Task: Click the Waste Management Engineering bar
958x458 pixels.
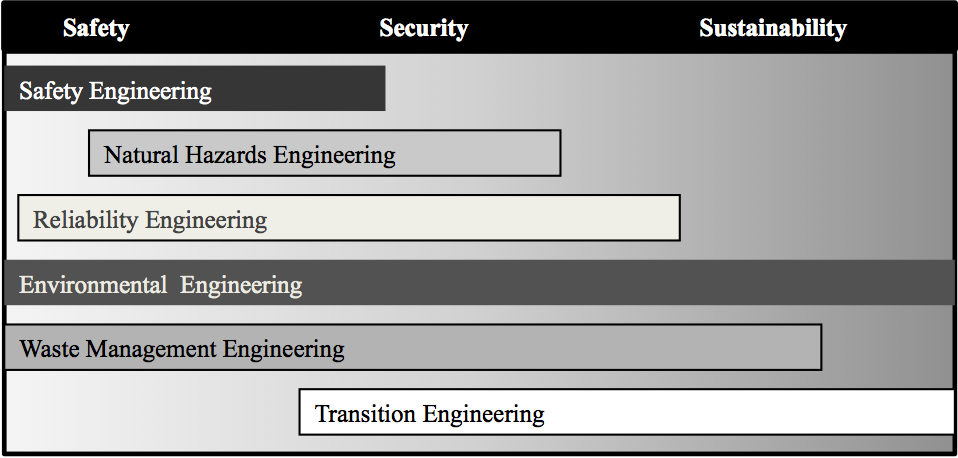Action: click(413, 347)
